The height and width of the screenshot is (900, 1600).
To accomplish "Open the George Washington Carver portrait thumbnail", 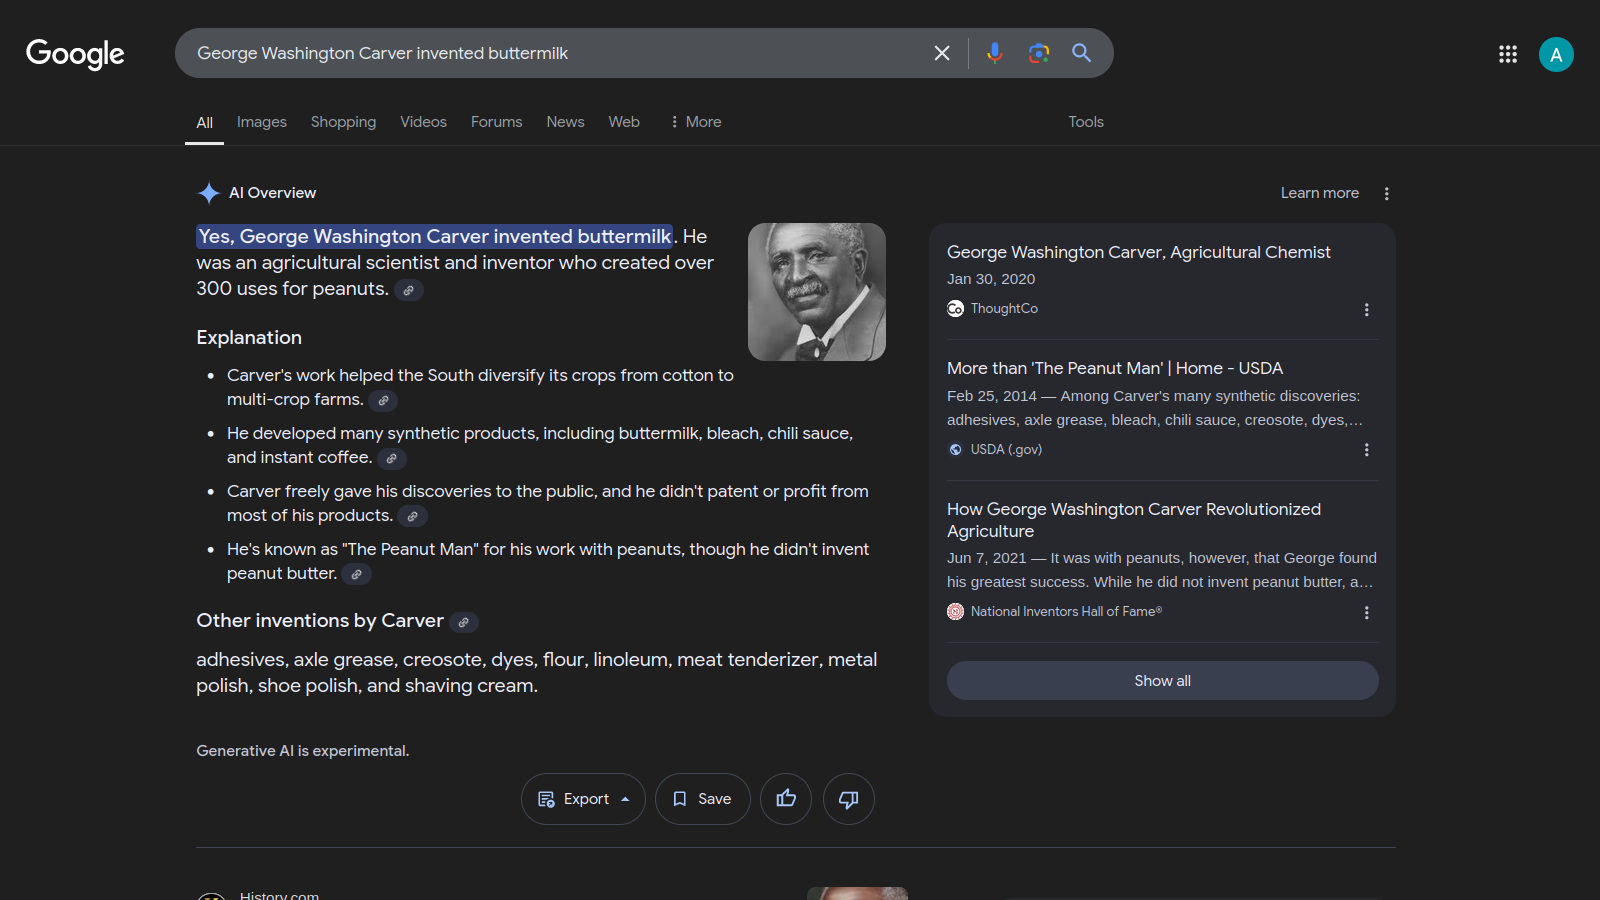I will click(817, 292).
